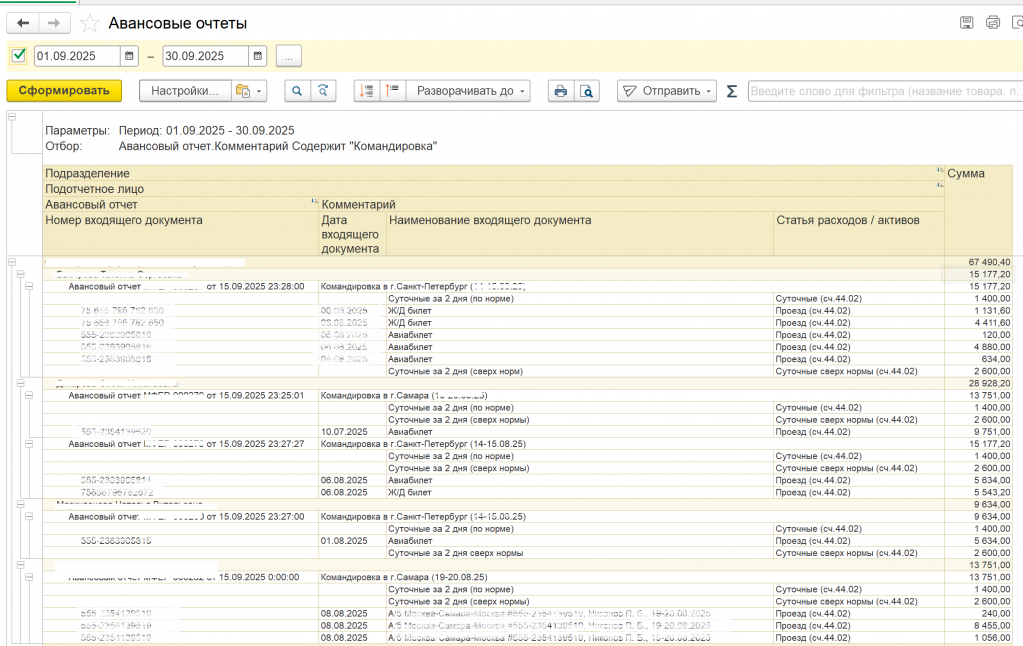Click the print icon in report toolbar

click(x=561, y=91)
